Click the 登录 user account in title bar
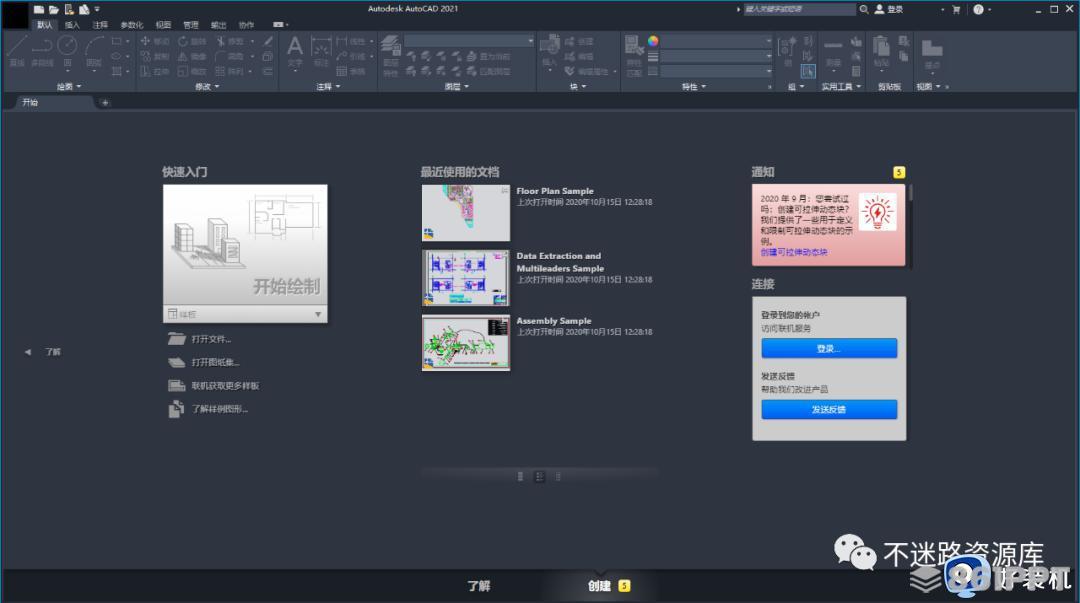Image resolution: width=1080 pixels, height=603 pixels. (x=889, y=9)
